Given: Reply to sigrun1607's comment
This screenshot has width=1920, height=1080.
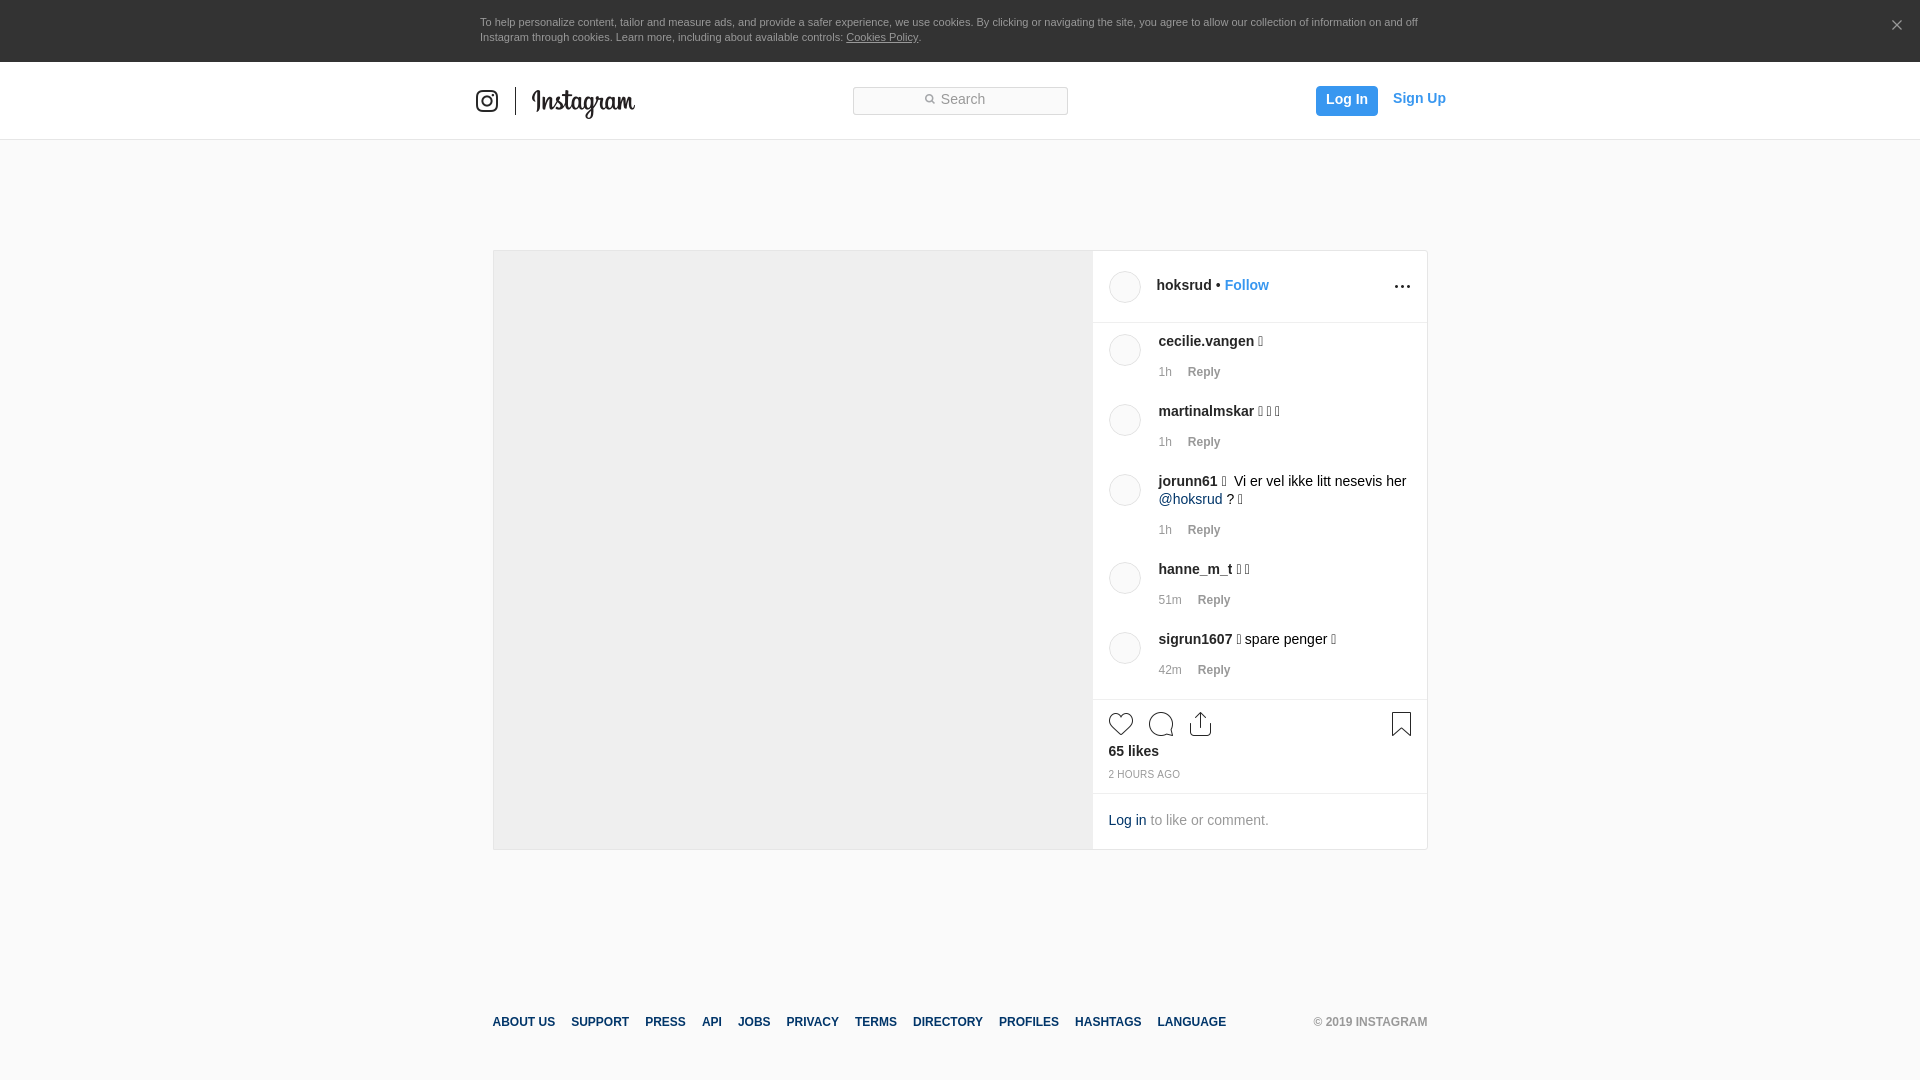Looking at the screenshot, I should coord(1213,670).
